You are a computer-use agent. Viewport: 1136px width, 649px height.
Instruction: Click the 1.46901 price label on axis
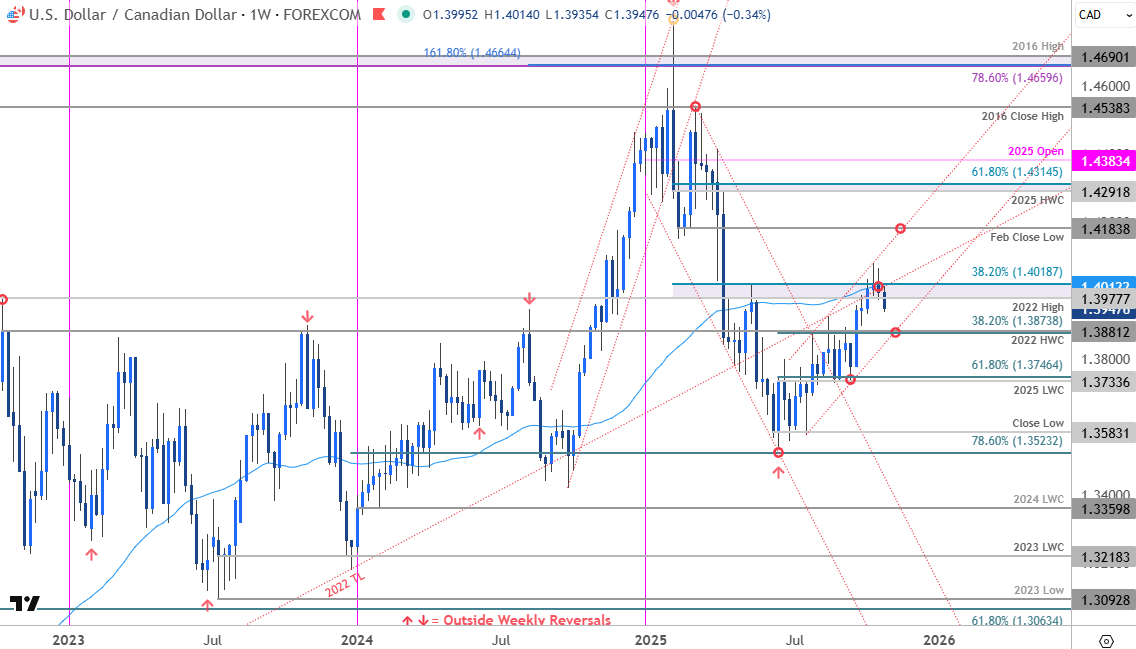coord(1103,57)
